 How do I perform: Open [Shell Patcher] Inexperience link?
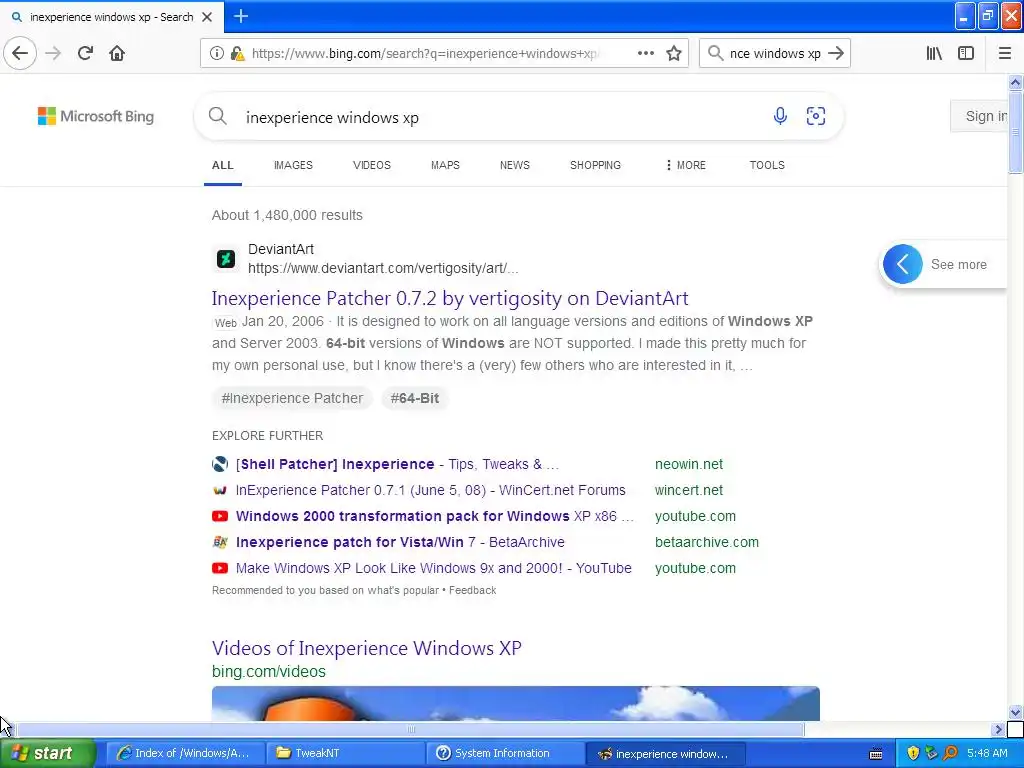point(397,464)
